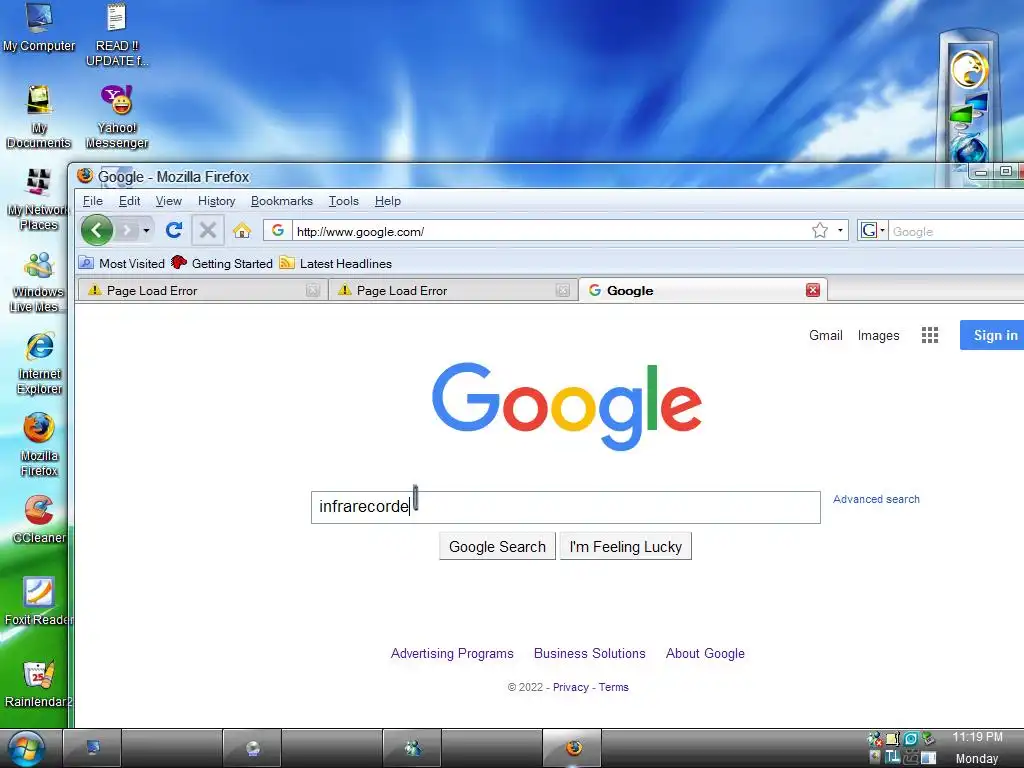Focus the Firefox Google search box
The image size is (1024, 768).
tap(956, 231)
